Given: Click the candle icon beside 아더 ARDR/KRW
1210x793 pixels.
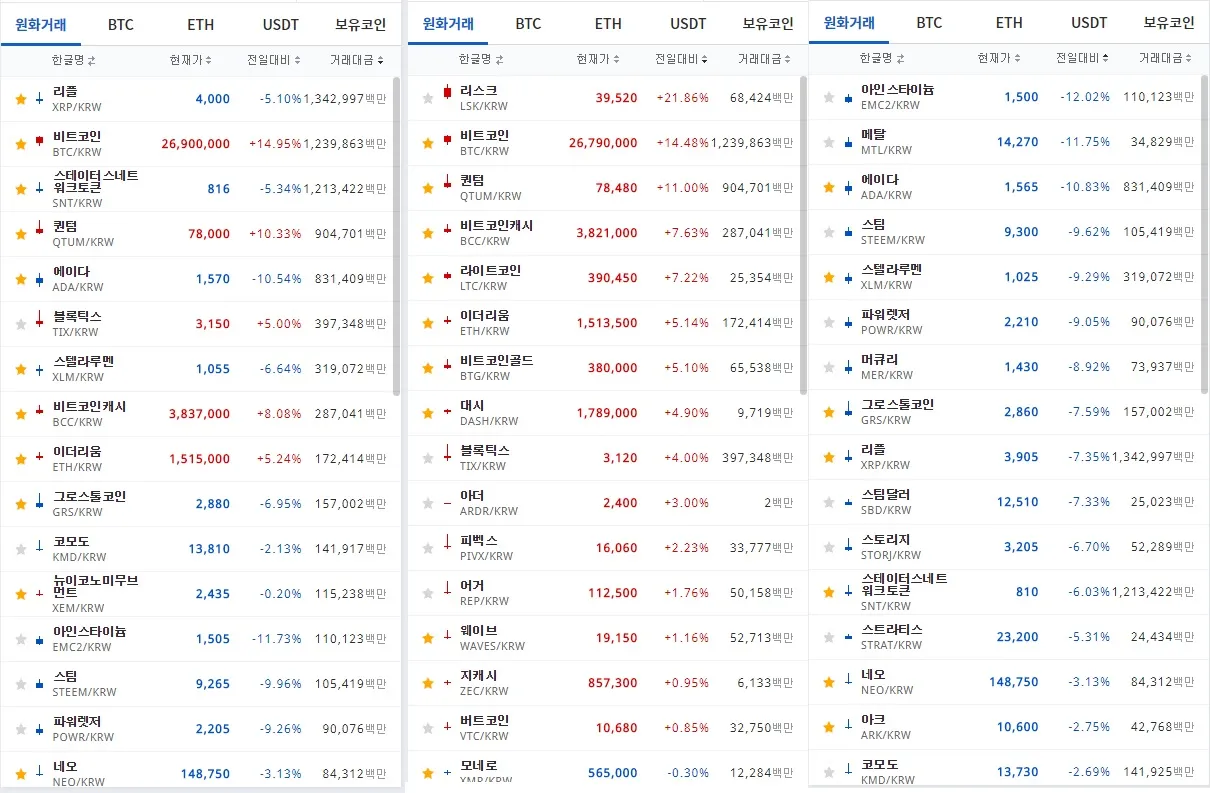Looking at the screenshot, I should pos(447,503).
